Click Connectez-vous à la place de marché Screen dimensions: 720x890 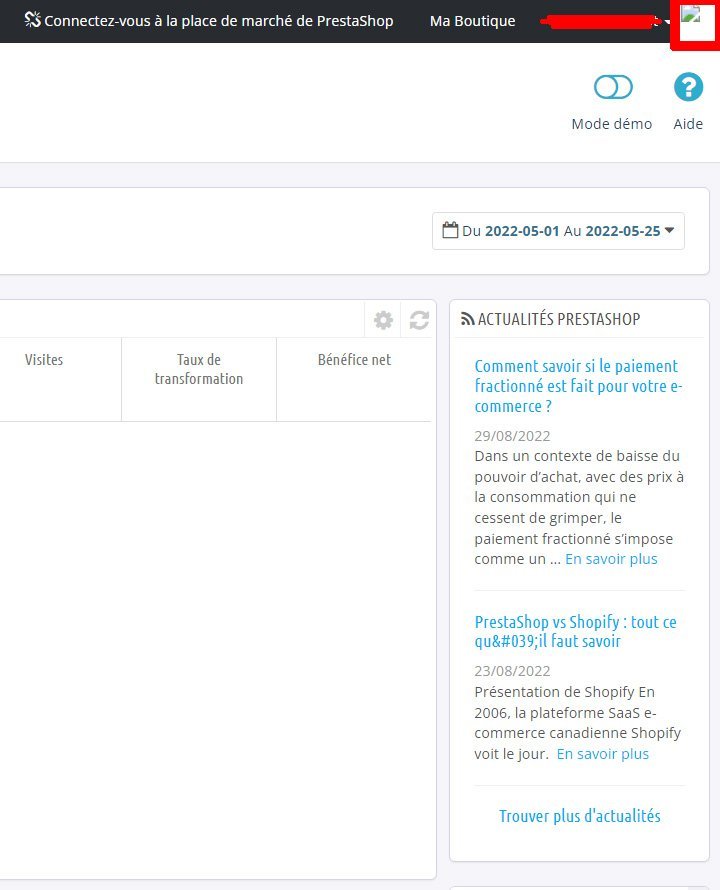pyautogui.click(x=219, y=21)
